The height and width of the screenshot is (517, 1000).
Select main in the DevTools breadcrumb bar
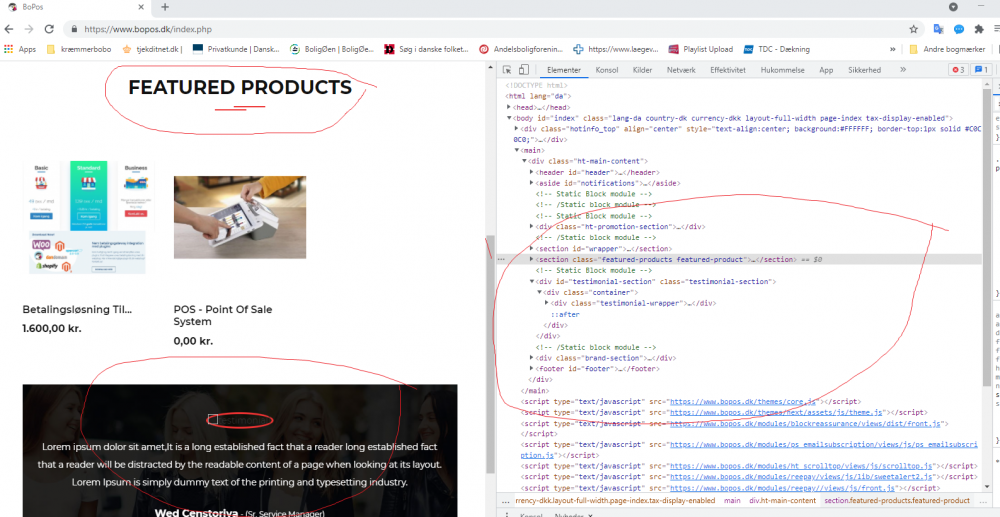click(732, 501)
